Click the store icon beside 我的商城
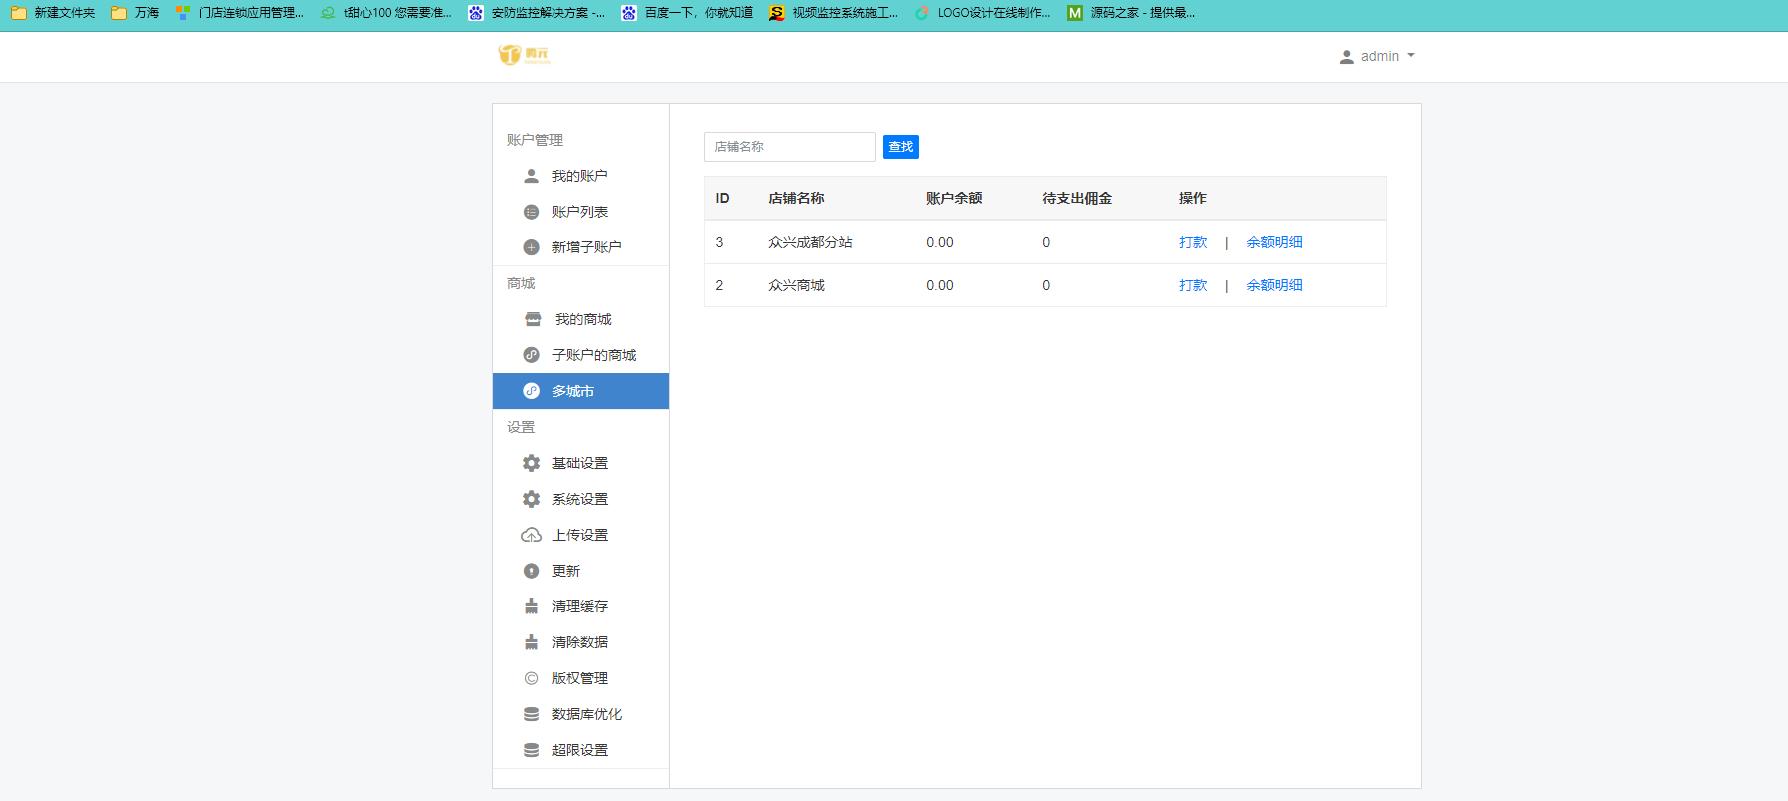This screenshot has width=1788, height=801. (x=533, y=319)
